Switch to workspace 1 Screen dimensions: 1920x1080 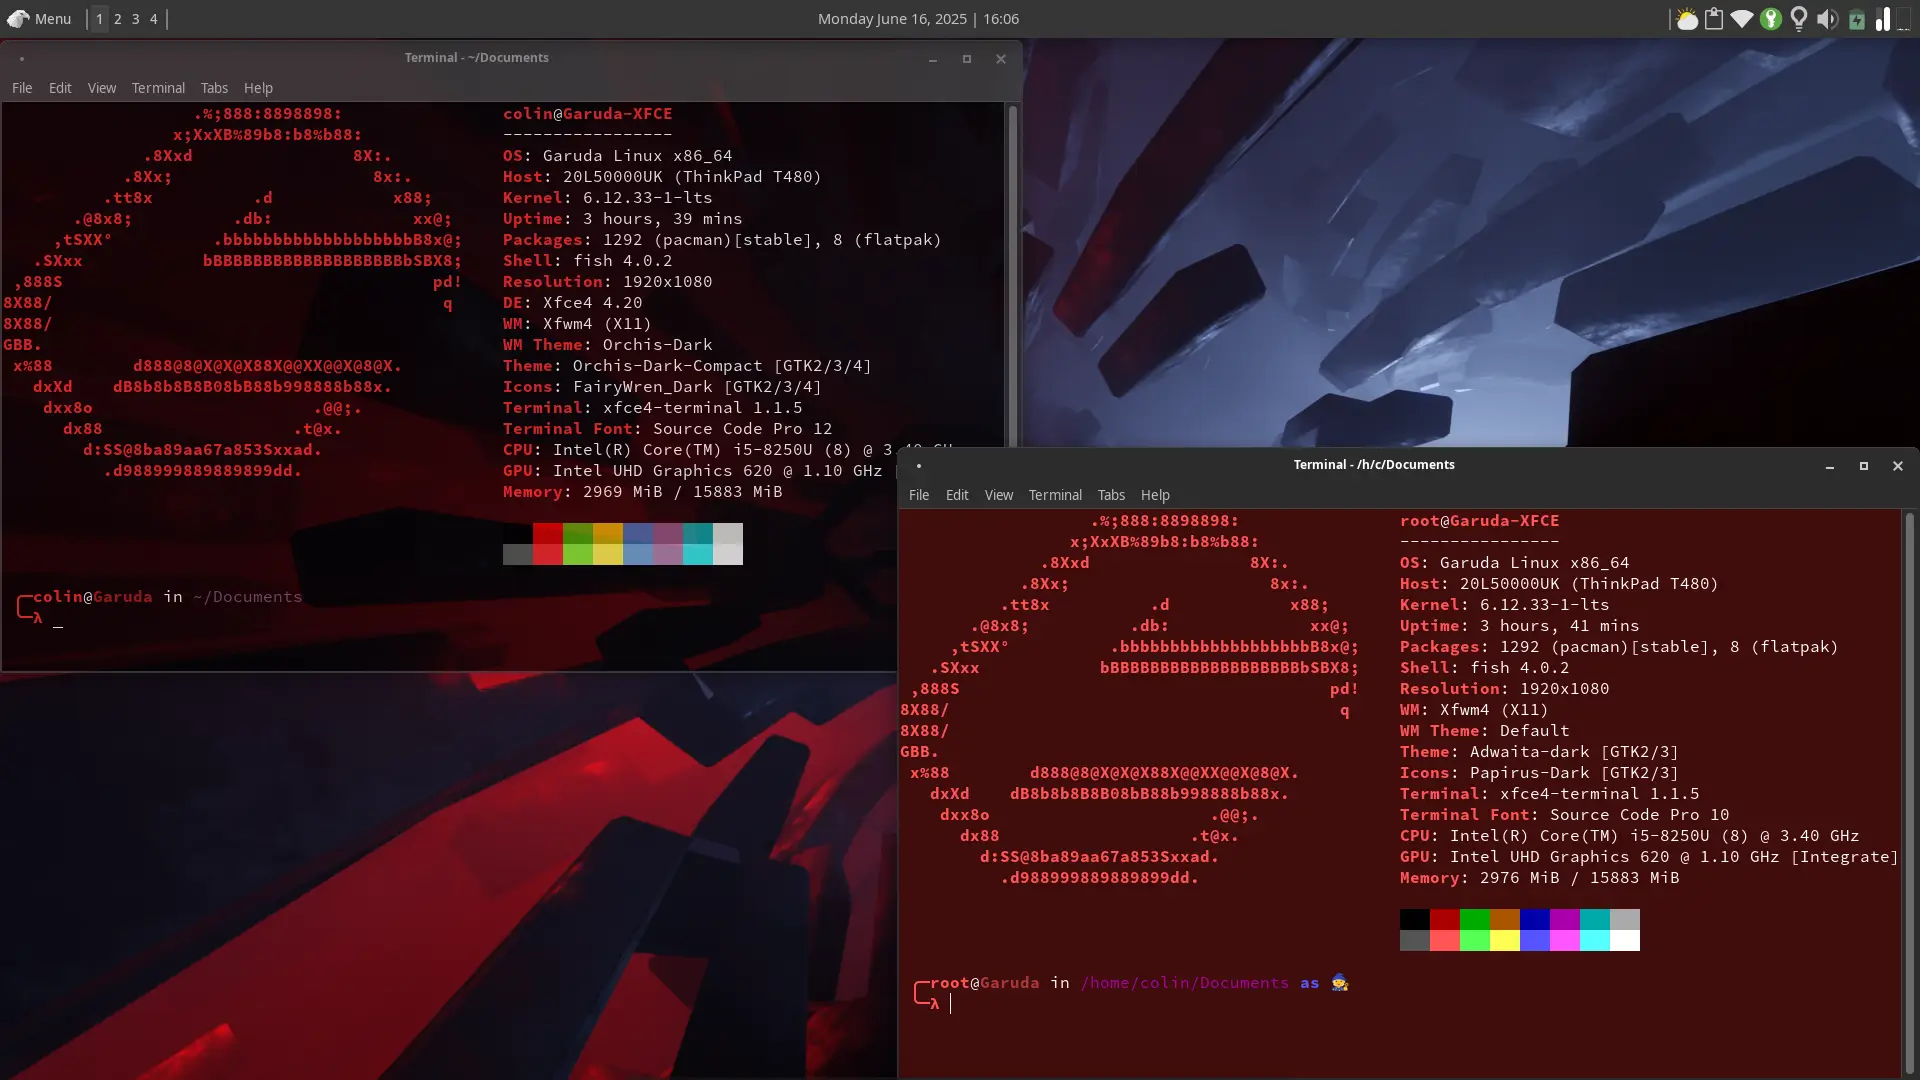(x=99, y=19)
